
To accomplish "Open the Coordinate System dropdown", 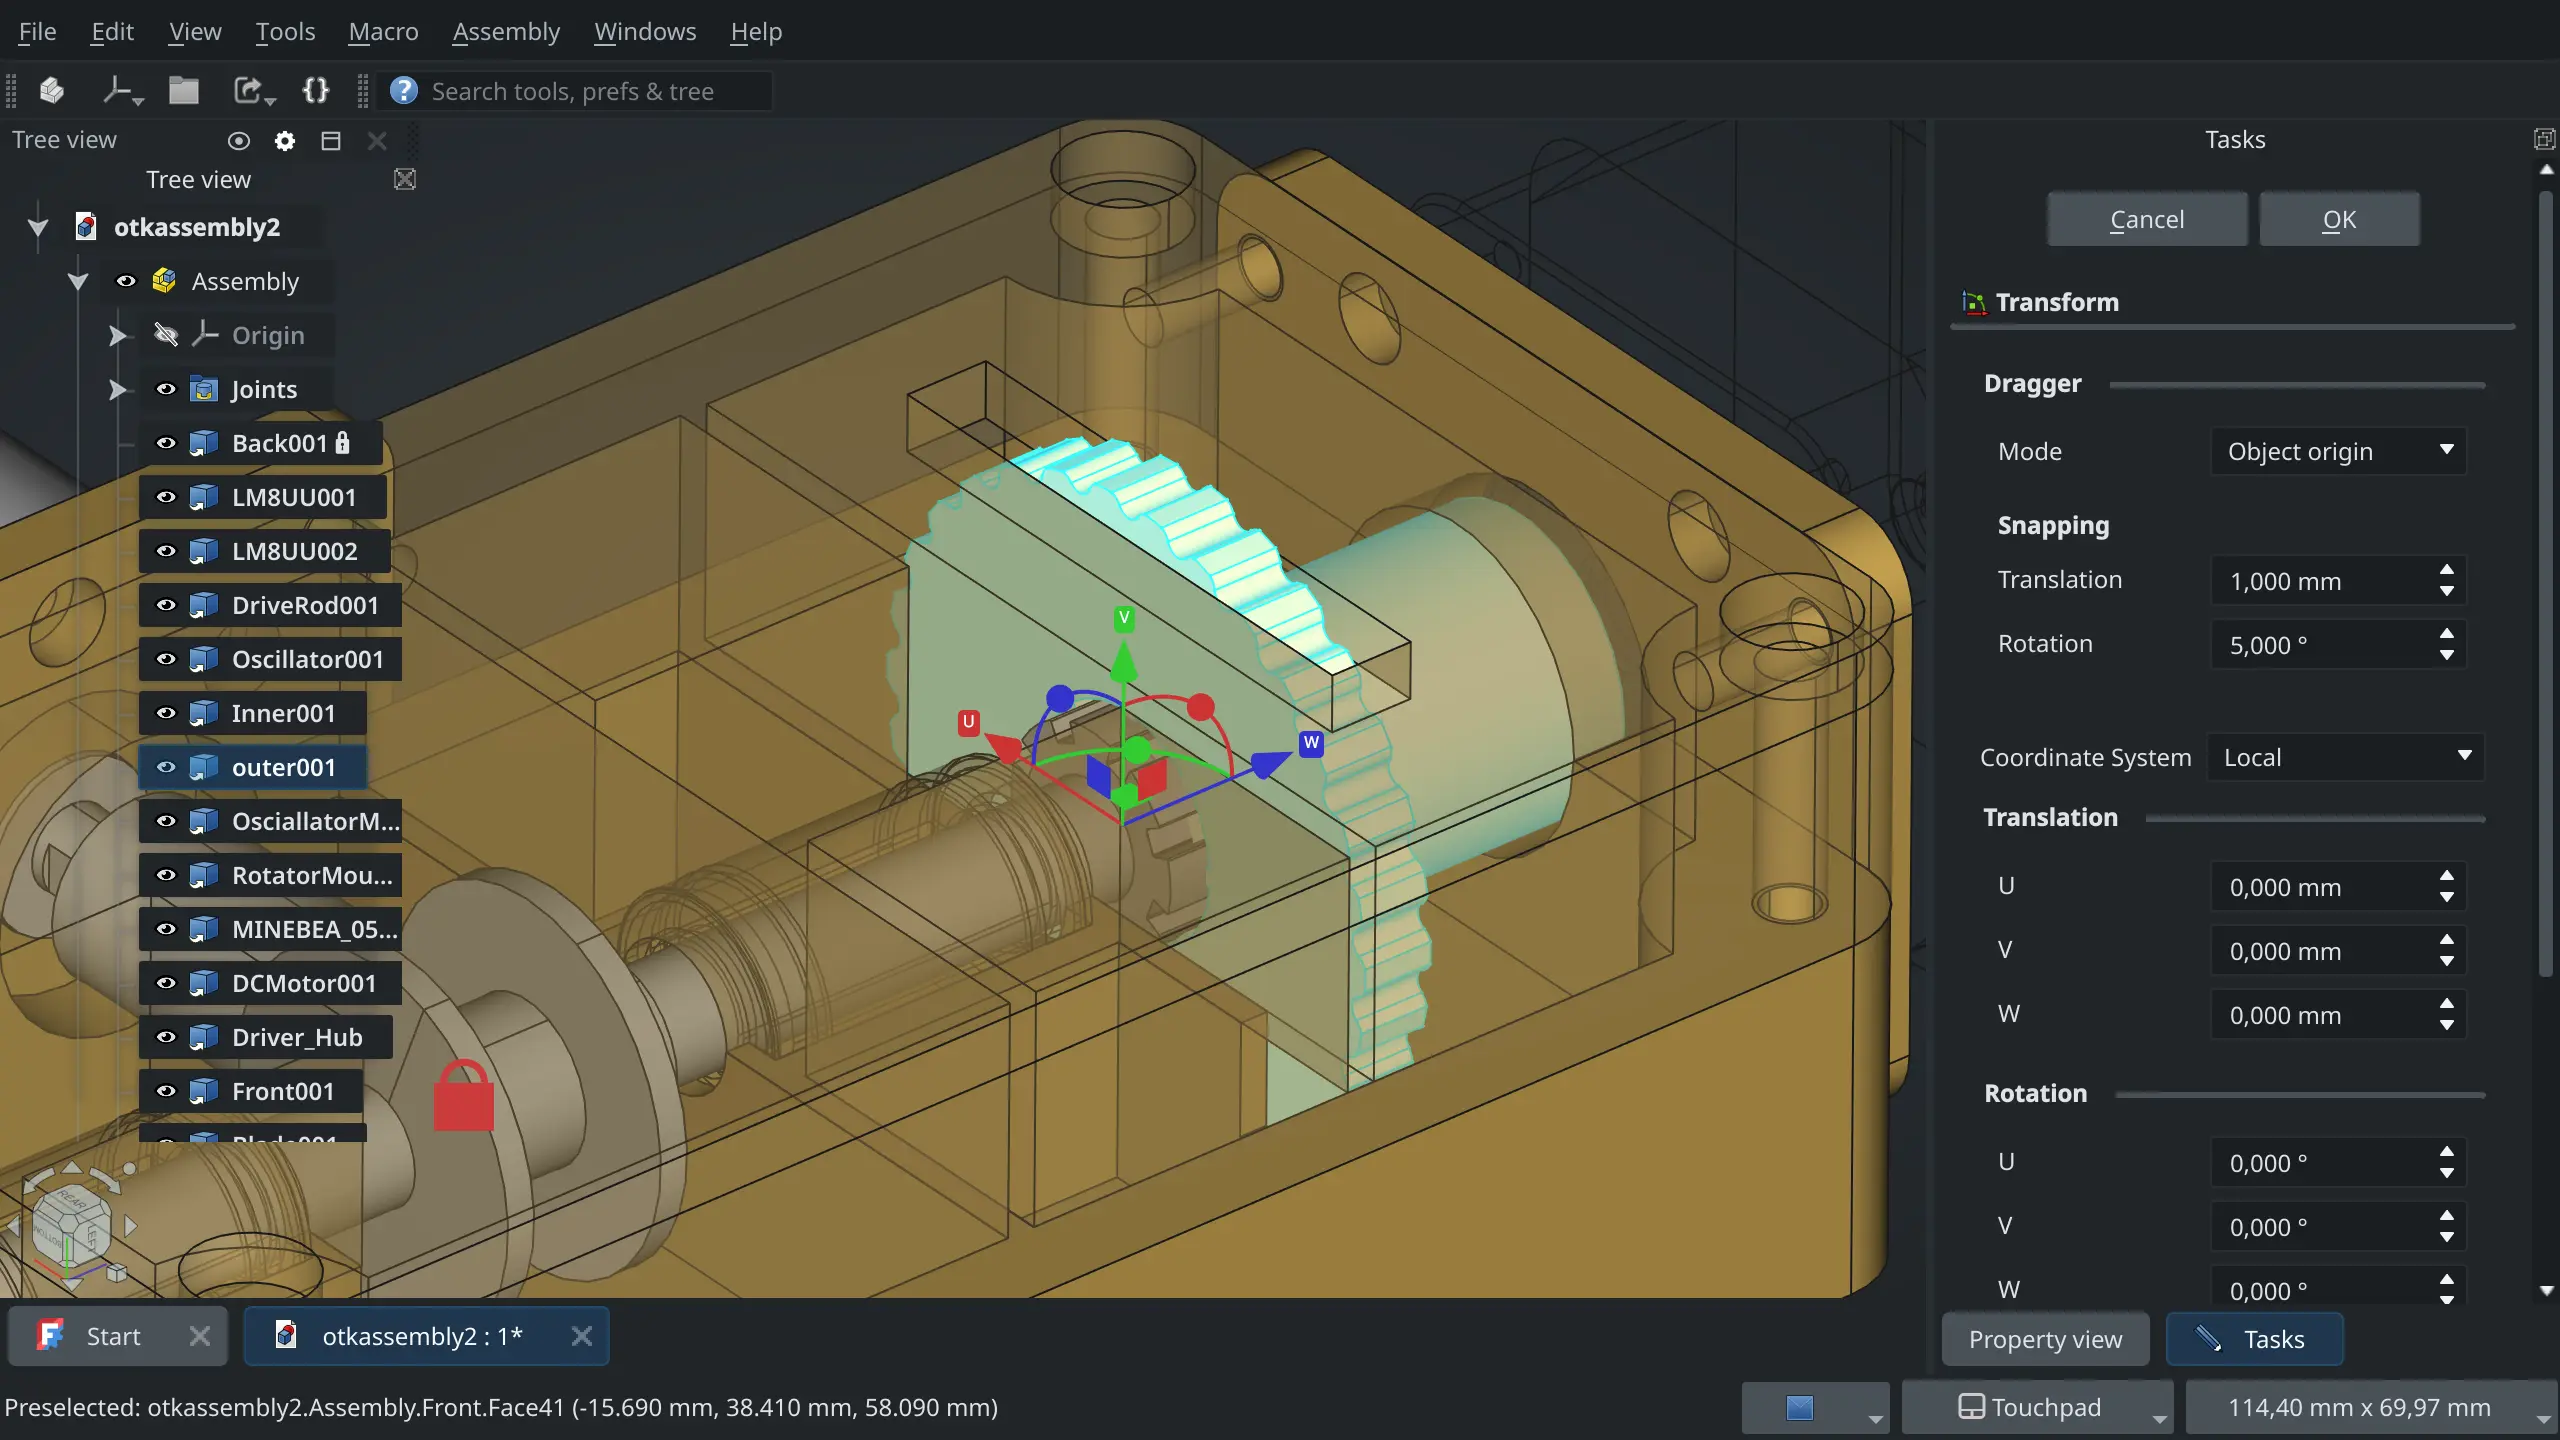I will tap(2346, 757).
